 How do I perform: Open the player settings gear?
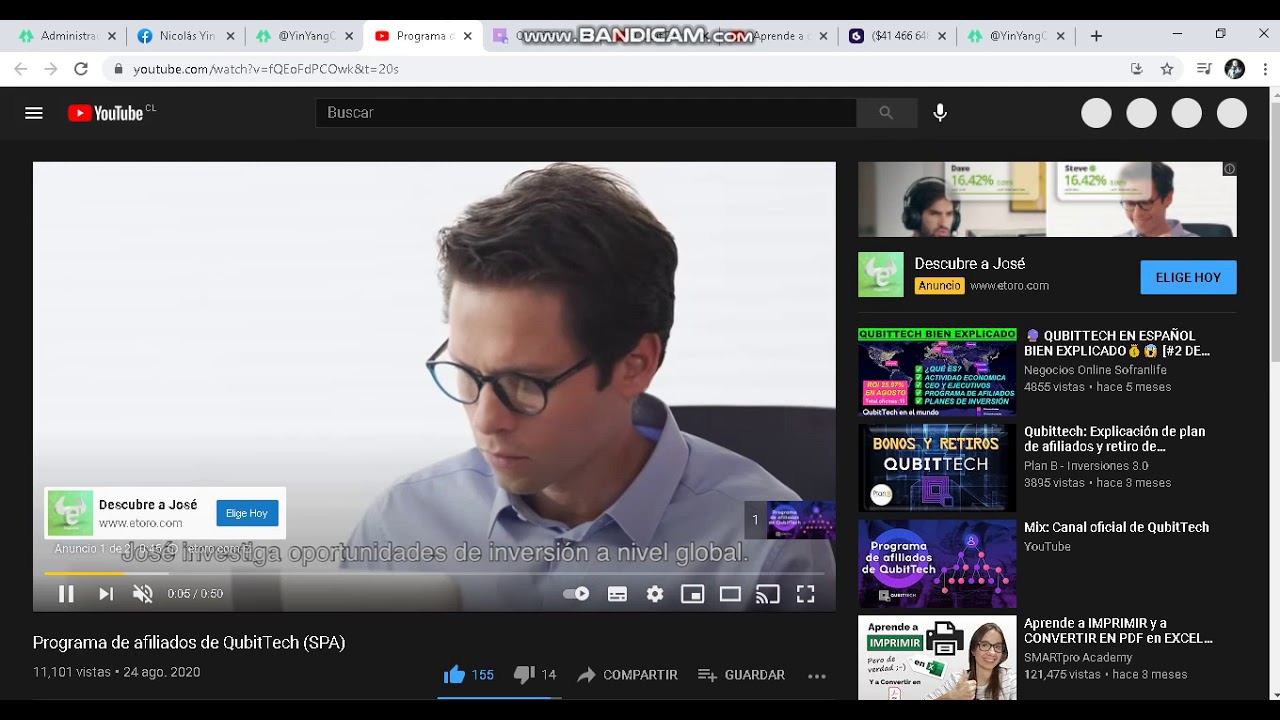click(x=655, y=594)
